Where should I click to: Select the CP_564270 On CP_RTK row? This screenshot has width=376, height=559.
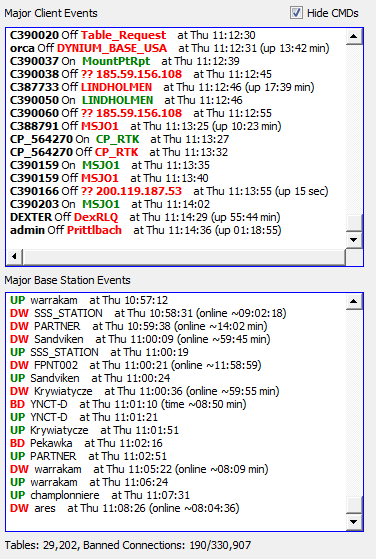[119, 139]
